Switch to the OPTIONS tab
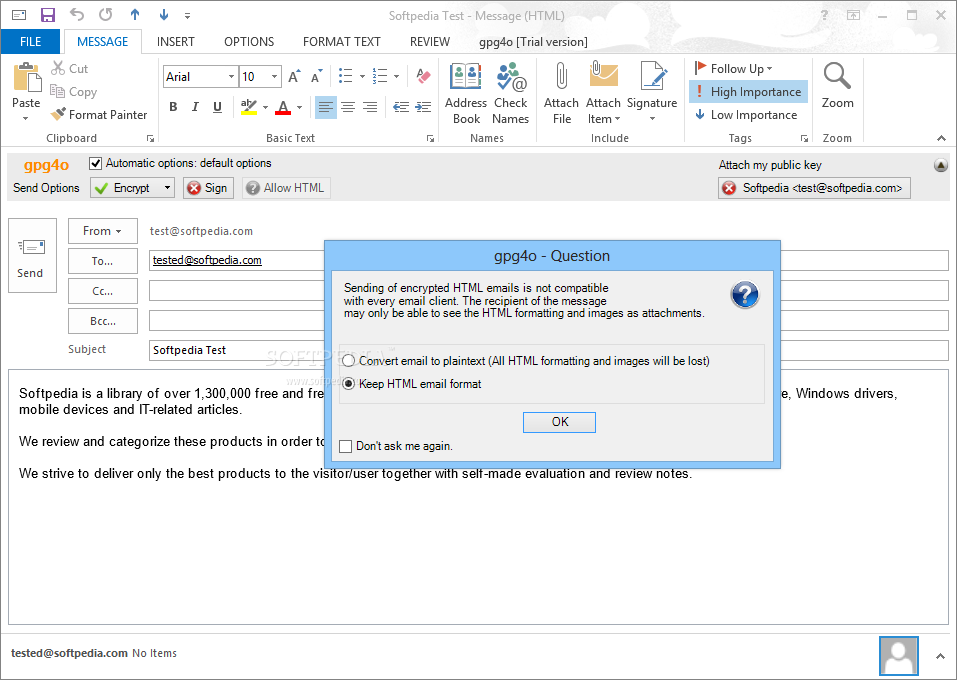Image resolution: width=957 pixels, height=680 pixels. click(249, 42)
